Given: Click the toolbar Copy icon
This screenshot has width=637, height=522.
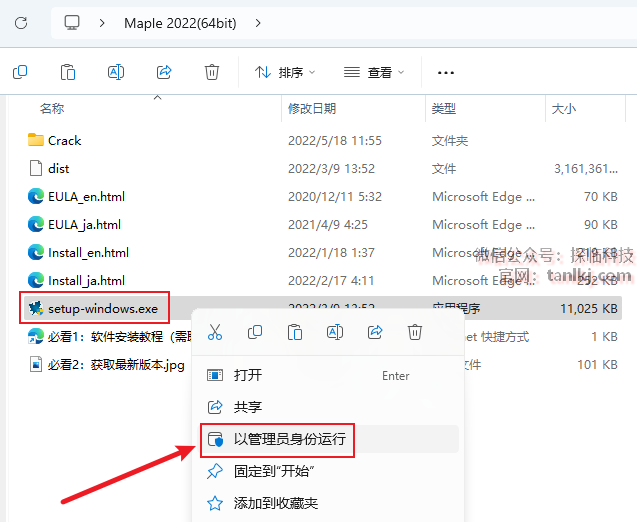Looking at the screenshot, I should [x=20, y=72].
